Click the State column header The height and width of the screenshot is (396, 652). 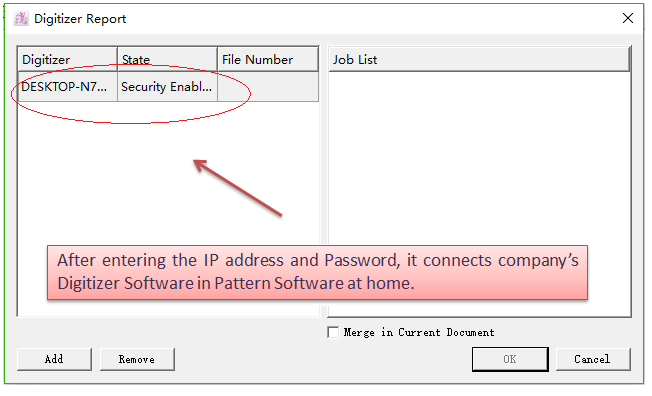168,59
